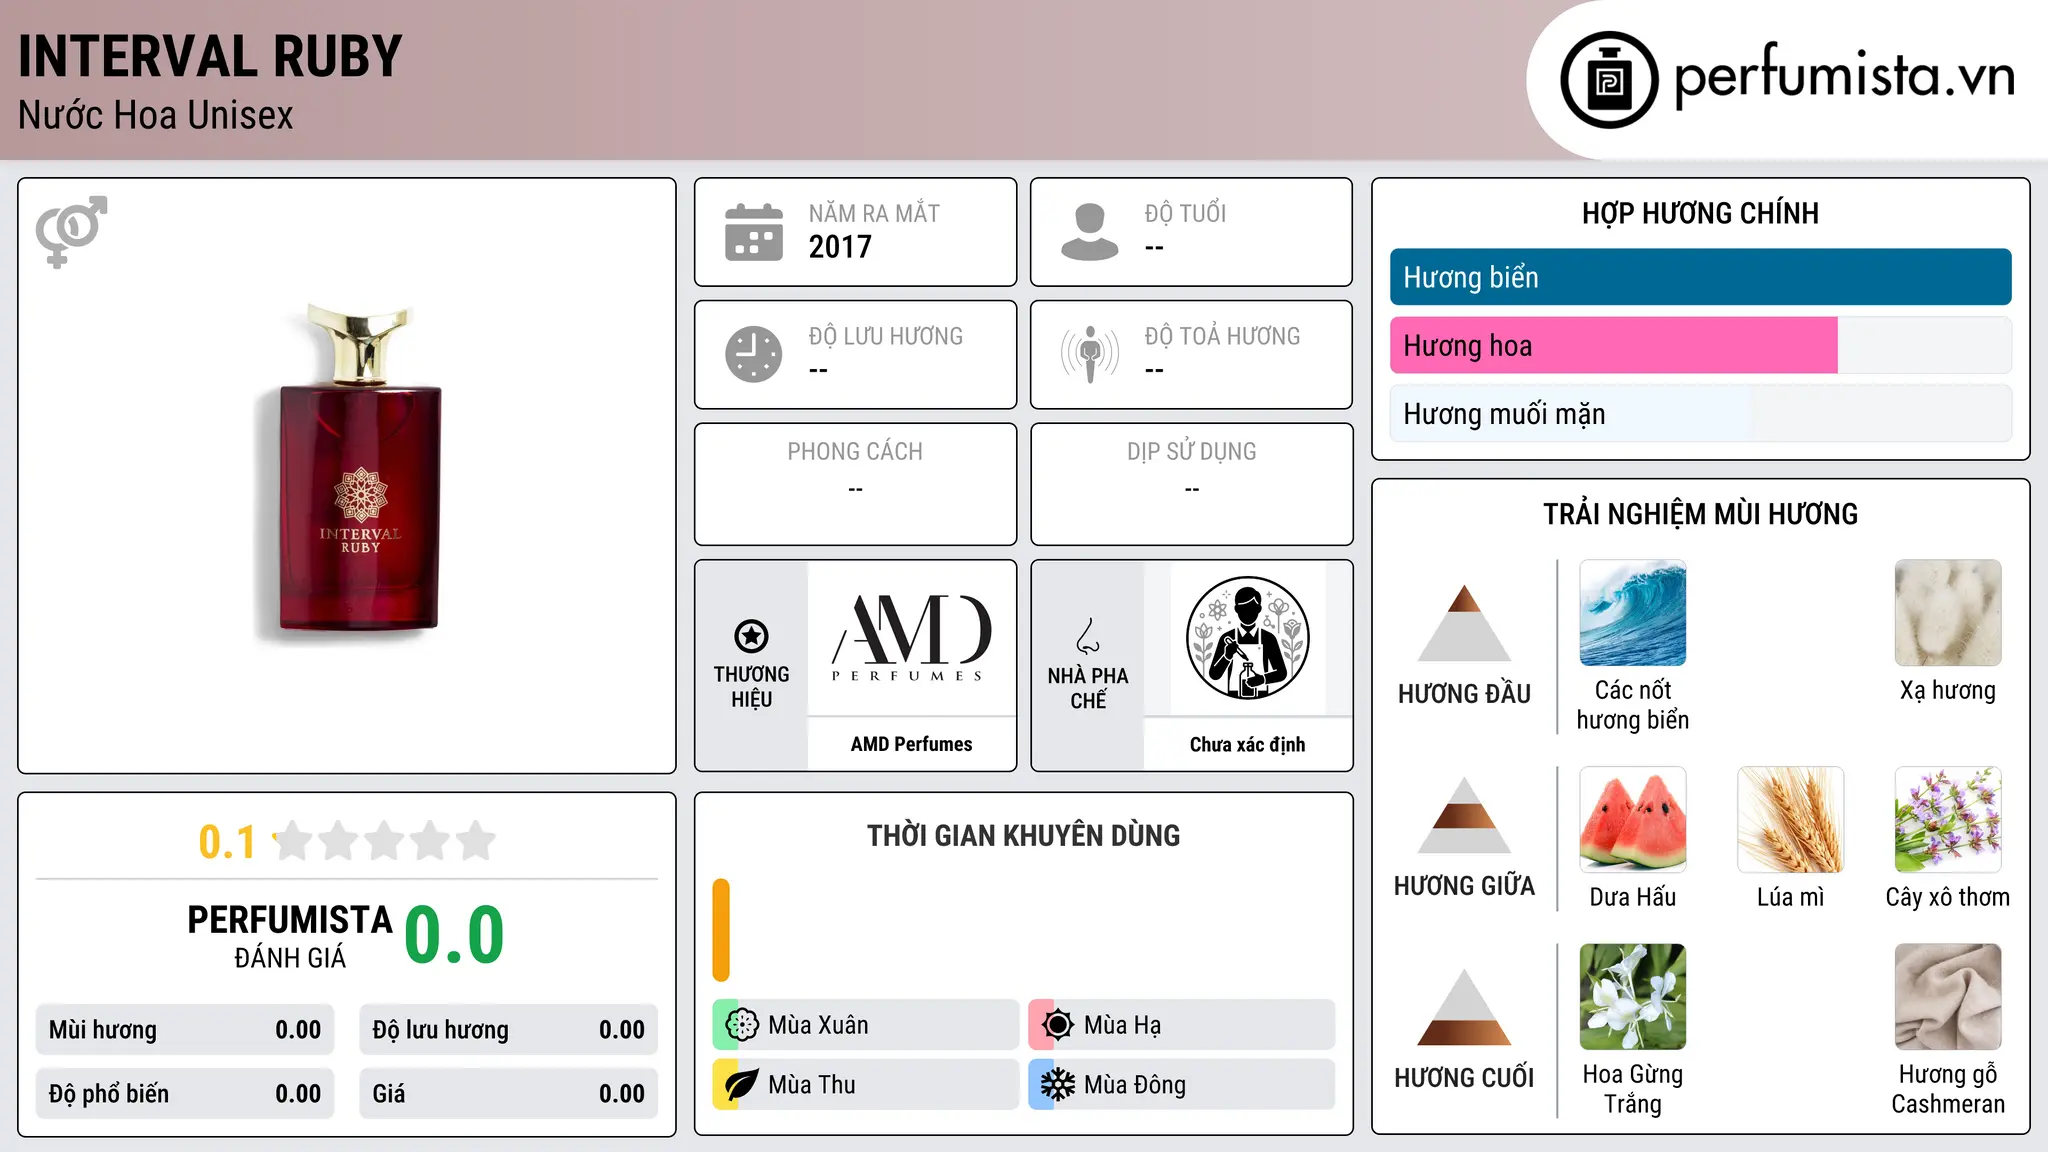Click the nose icon above Nhà pha chế
This screenshot has height=1152, width=2048.
1088,636
